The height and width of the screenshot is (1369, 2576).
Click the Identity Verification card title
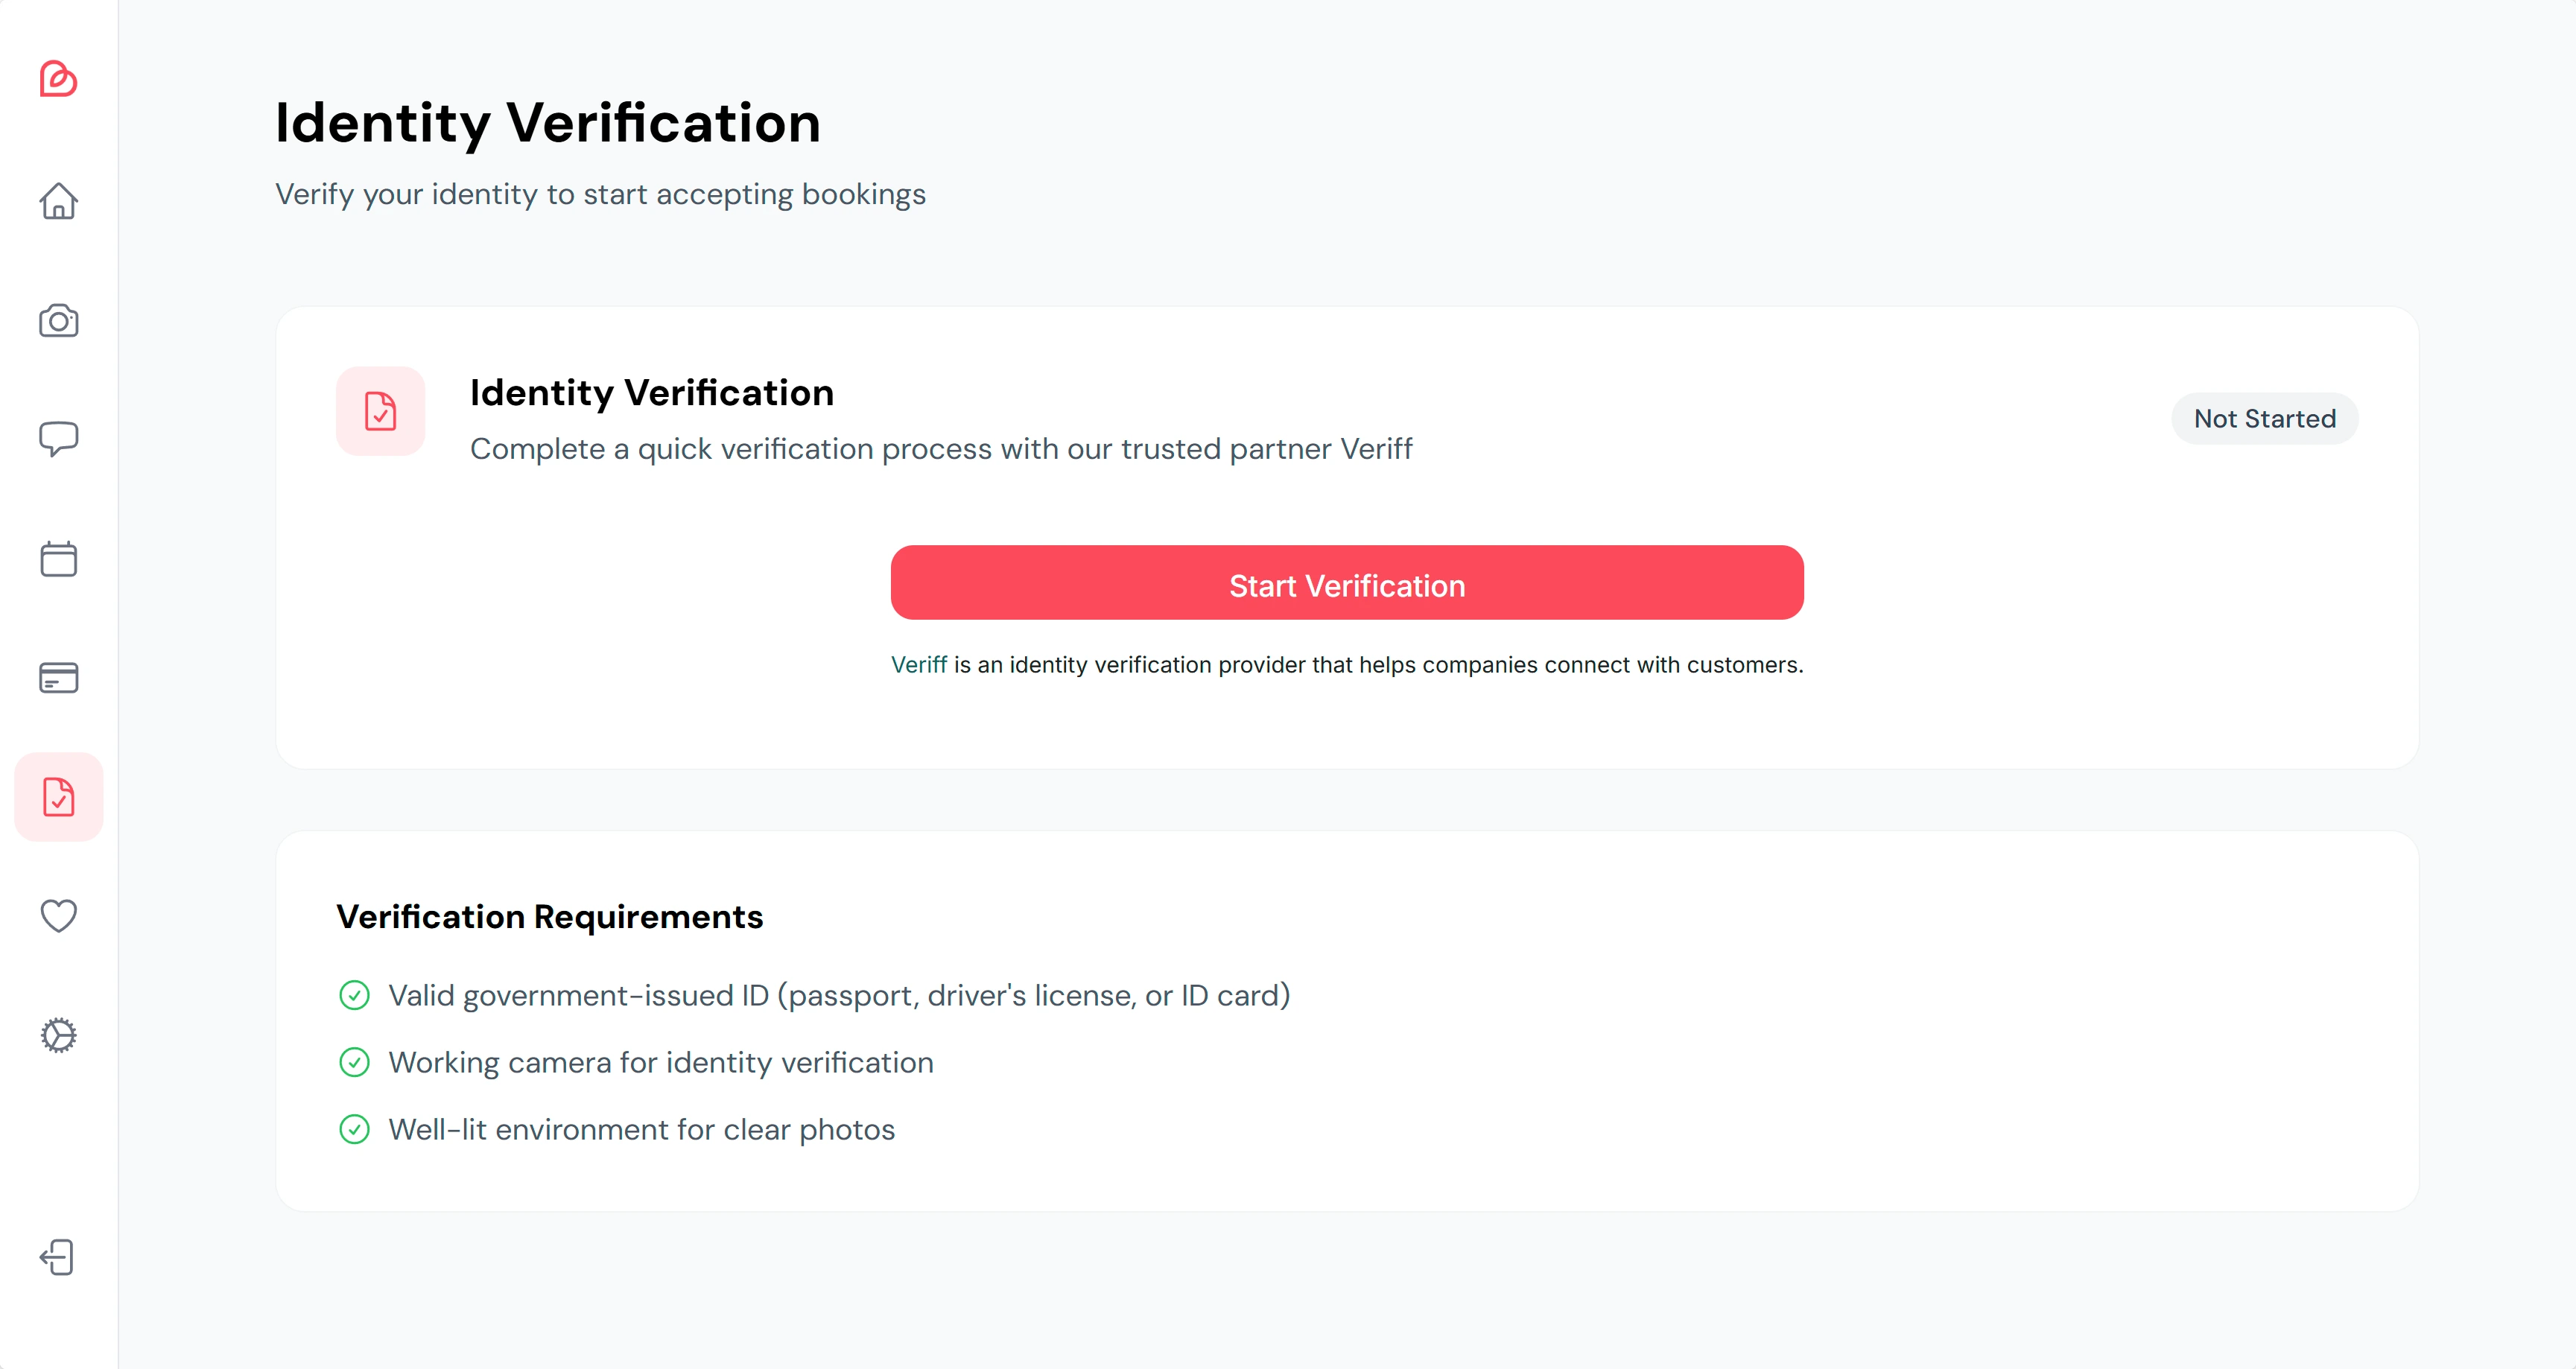pos(651,393)
